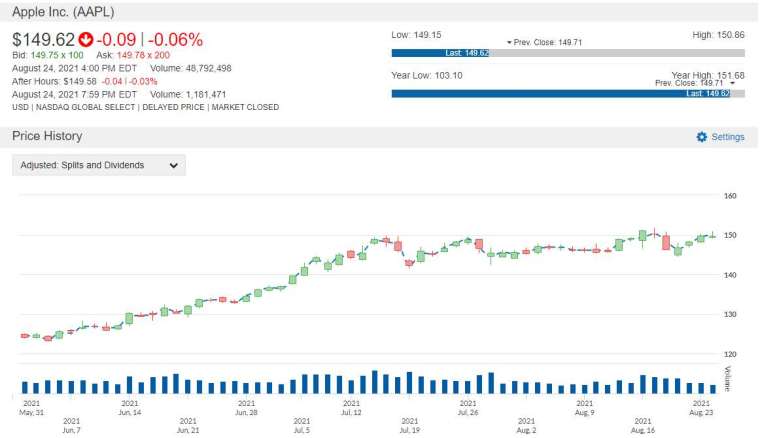Click the Low: 149.15 label

(416, 35)
